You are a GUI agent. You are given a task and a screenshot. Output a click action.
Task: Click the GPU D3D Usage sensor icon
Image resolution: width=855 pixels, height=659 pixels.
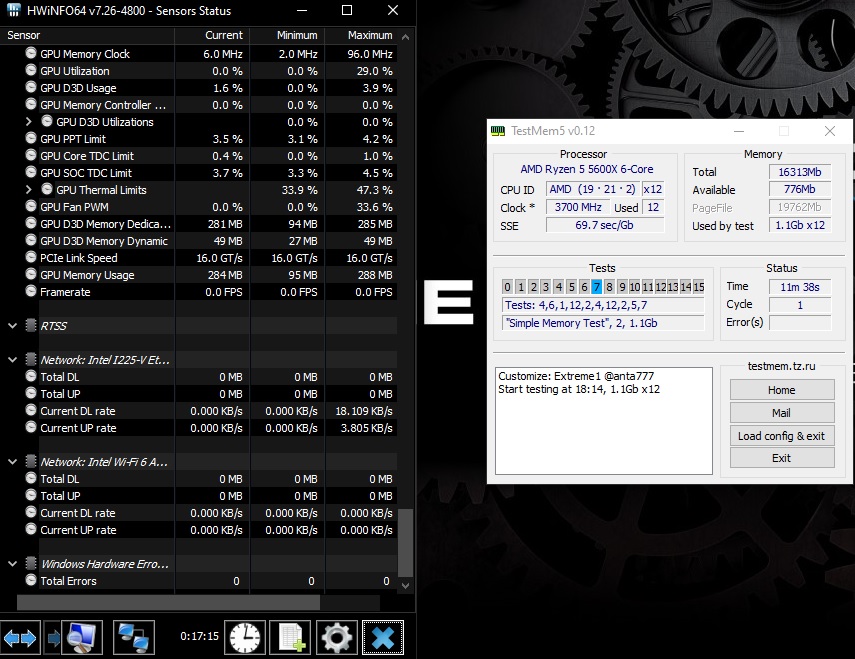click(x=31, y=87)
